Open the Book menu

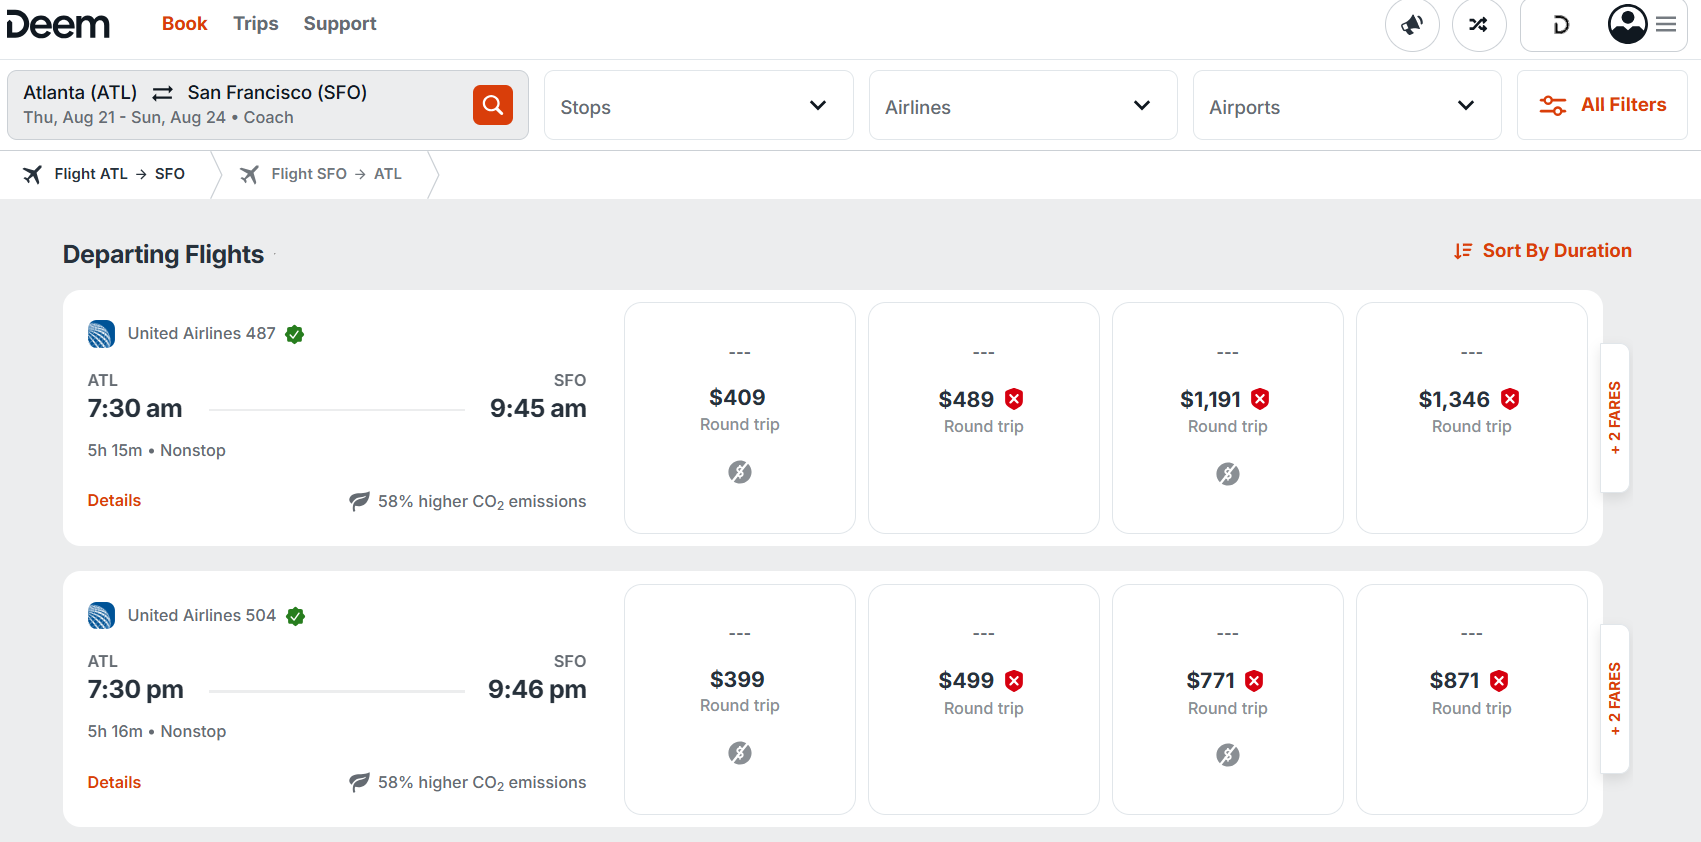[x=185, y=24]
